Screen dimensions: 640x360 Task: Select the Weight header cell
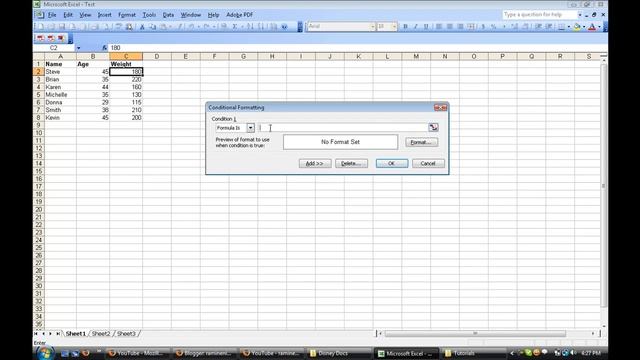point(126,64)
